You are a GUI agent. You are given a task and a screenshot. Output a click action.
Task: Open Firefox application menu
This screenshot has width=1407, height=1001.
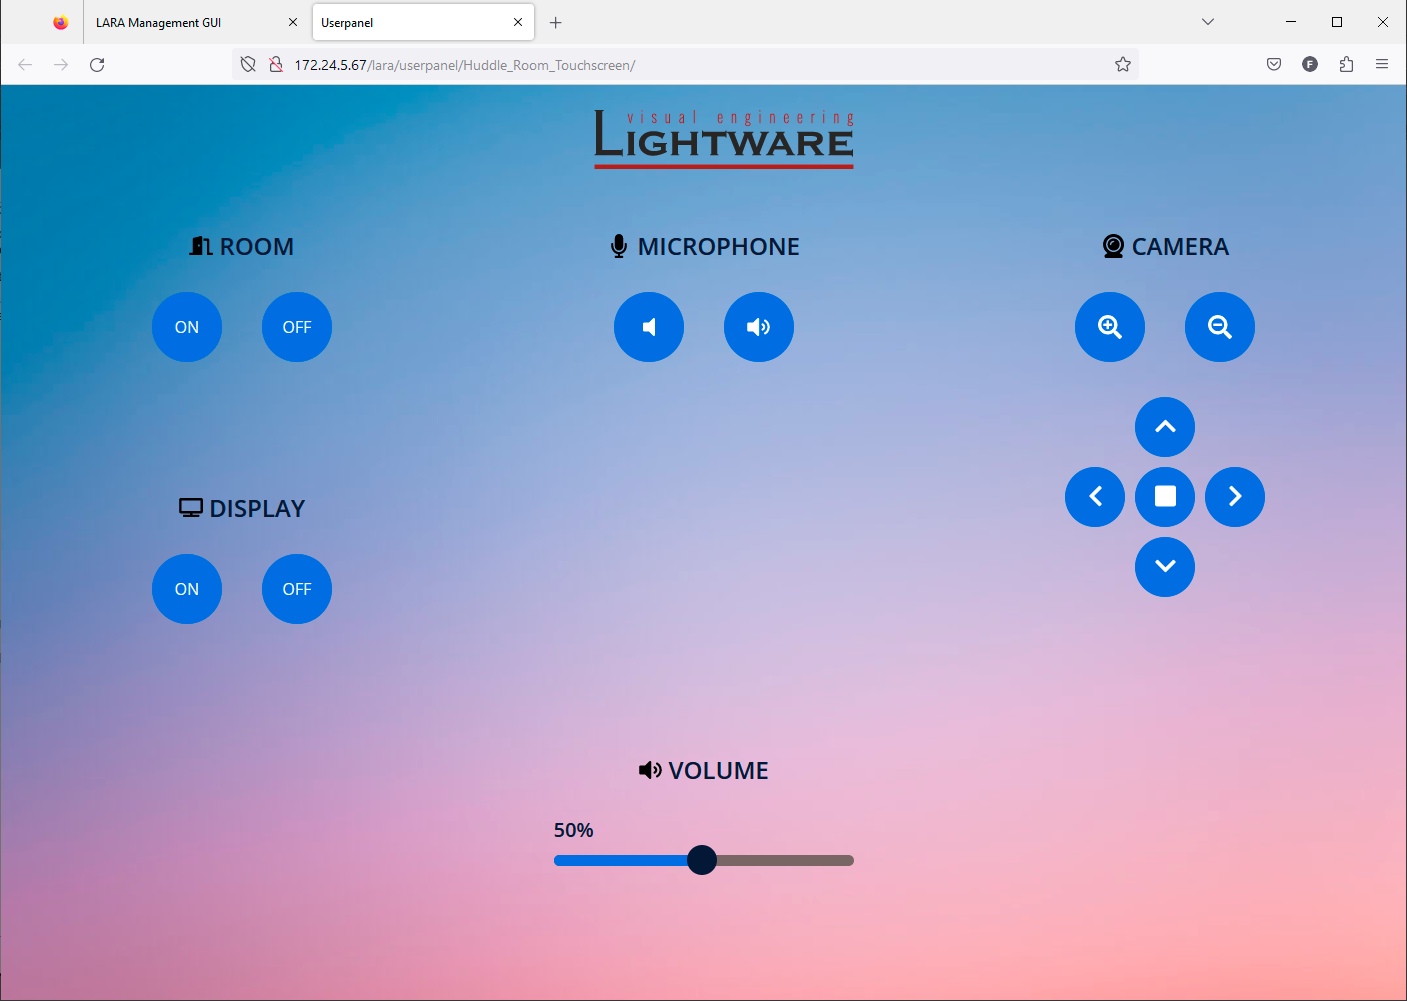pyautogui.click(x=1382, y=64)
